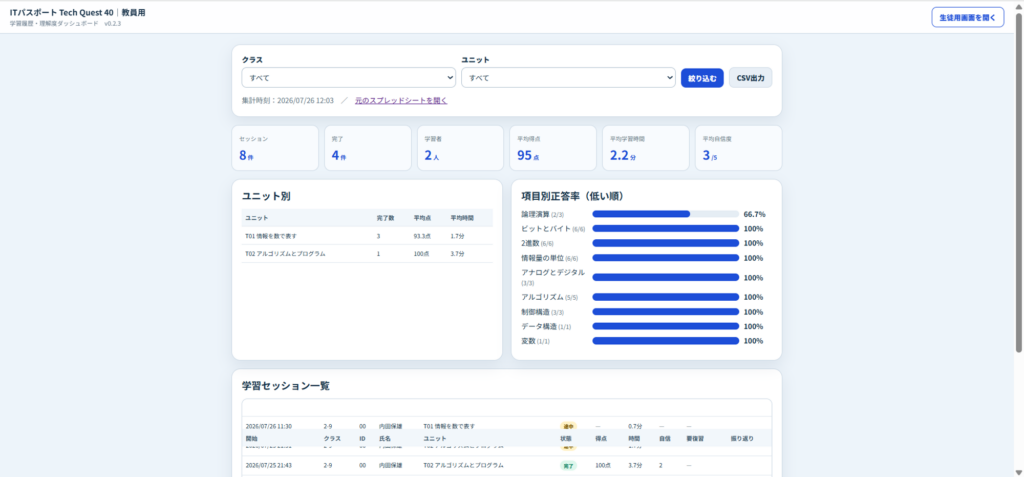
Task: Click the page scrollbar down arrow
Action: pyautogui.click(x=1019, y=472)
